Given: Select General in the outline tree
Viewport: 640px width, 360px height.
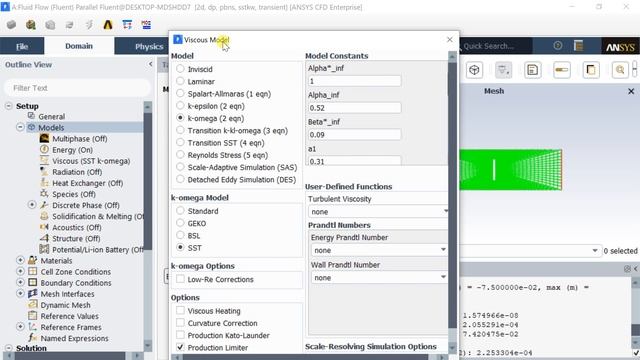Looking at the screenshot, I should [x=51, y=117].
